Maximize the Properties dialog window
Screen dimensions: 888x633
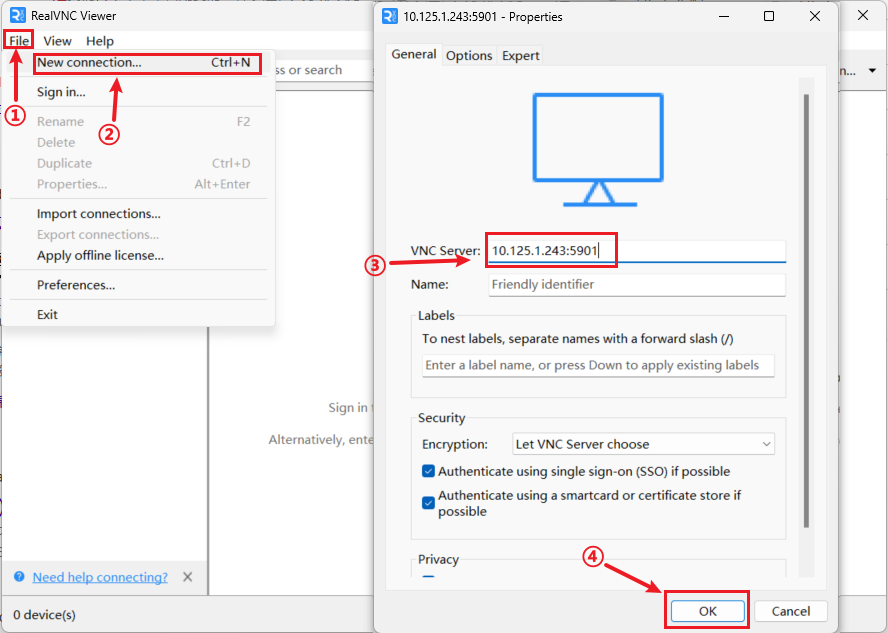(x=769, y=16)
